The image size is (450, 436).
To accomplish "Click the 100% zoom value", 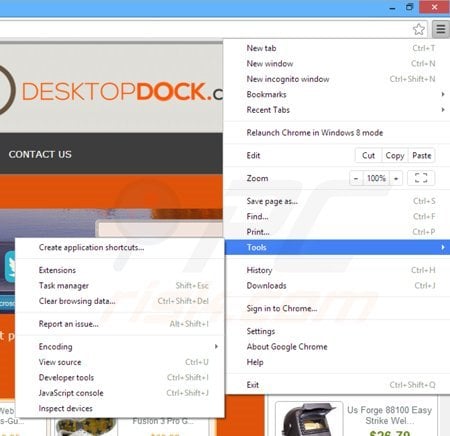I will pos(376,179).
